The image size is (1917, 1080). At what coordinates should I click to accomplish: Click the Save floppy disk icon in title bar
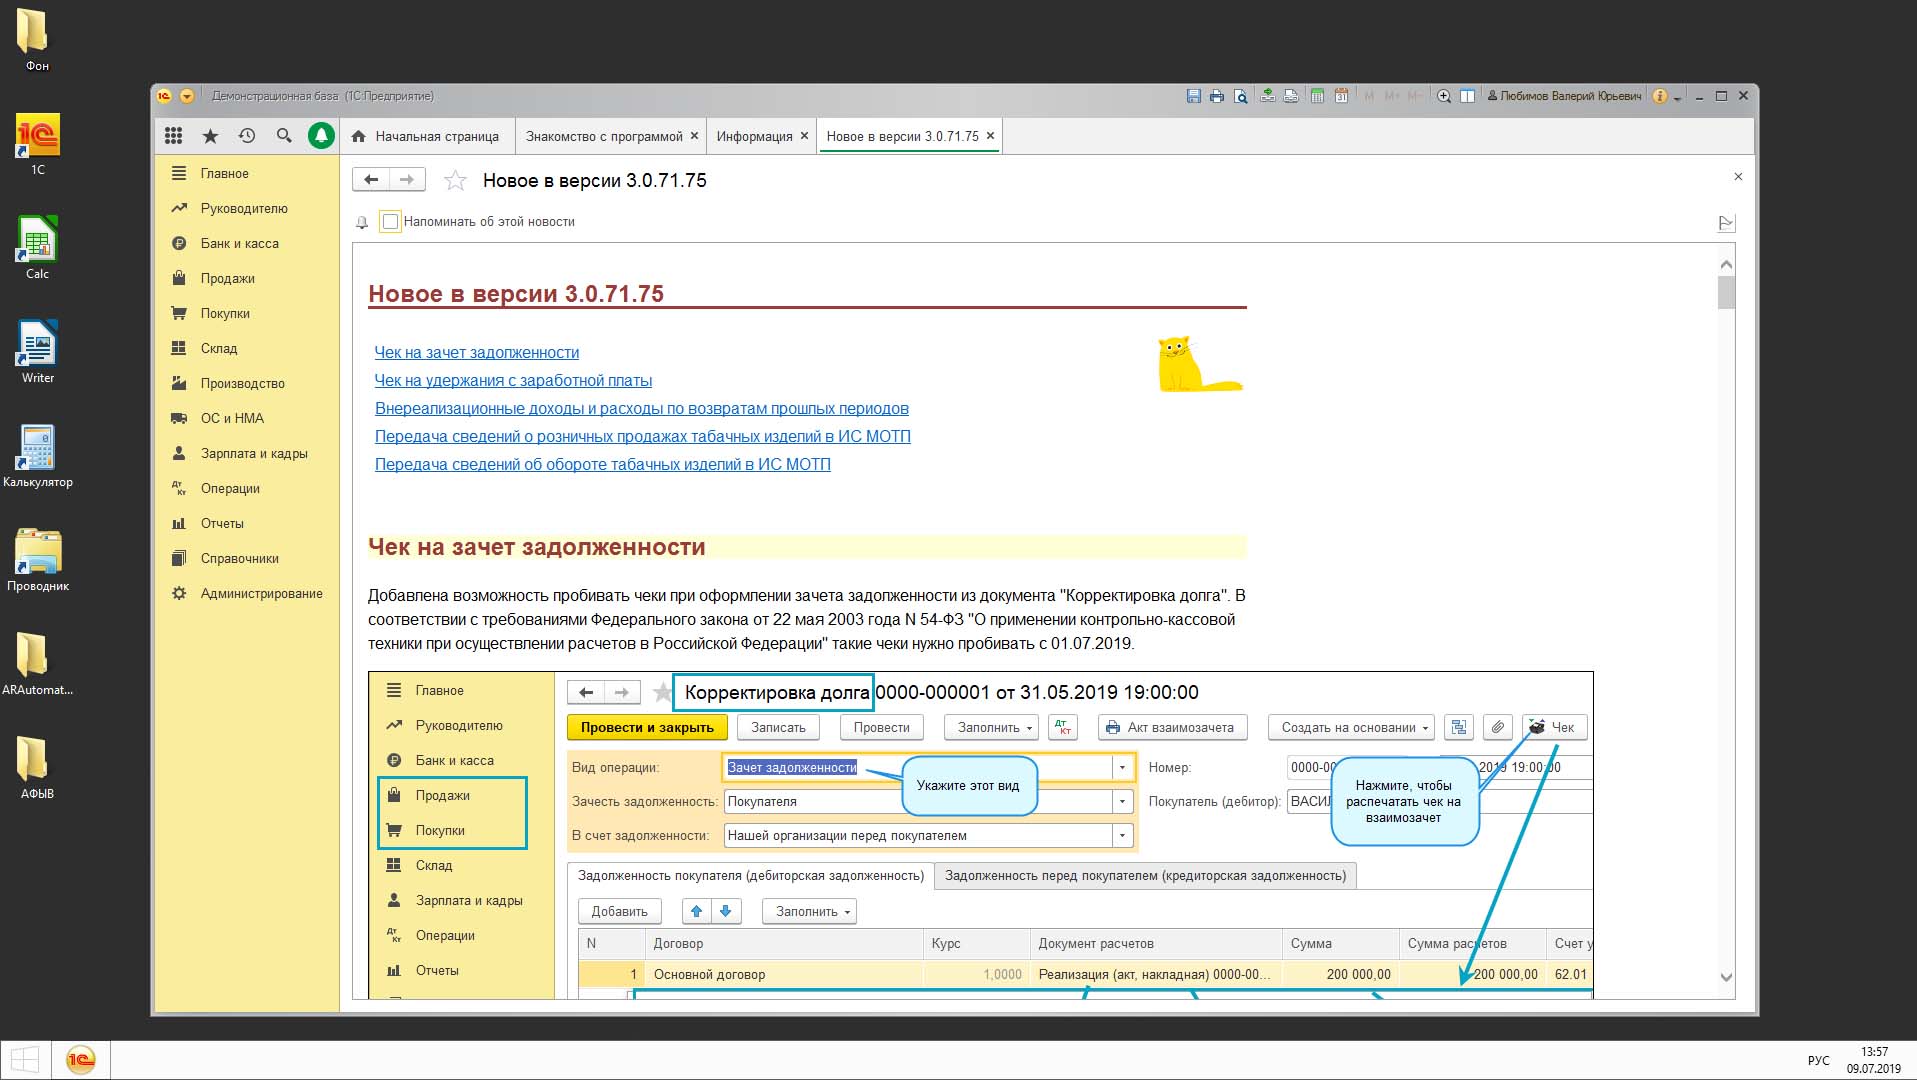1193,96
